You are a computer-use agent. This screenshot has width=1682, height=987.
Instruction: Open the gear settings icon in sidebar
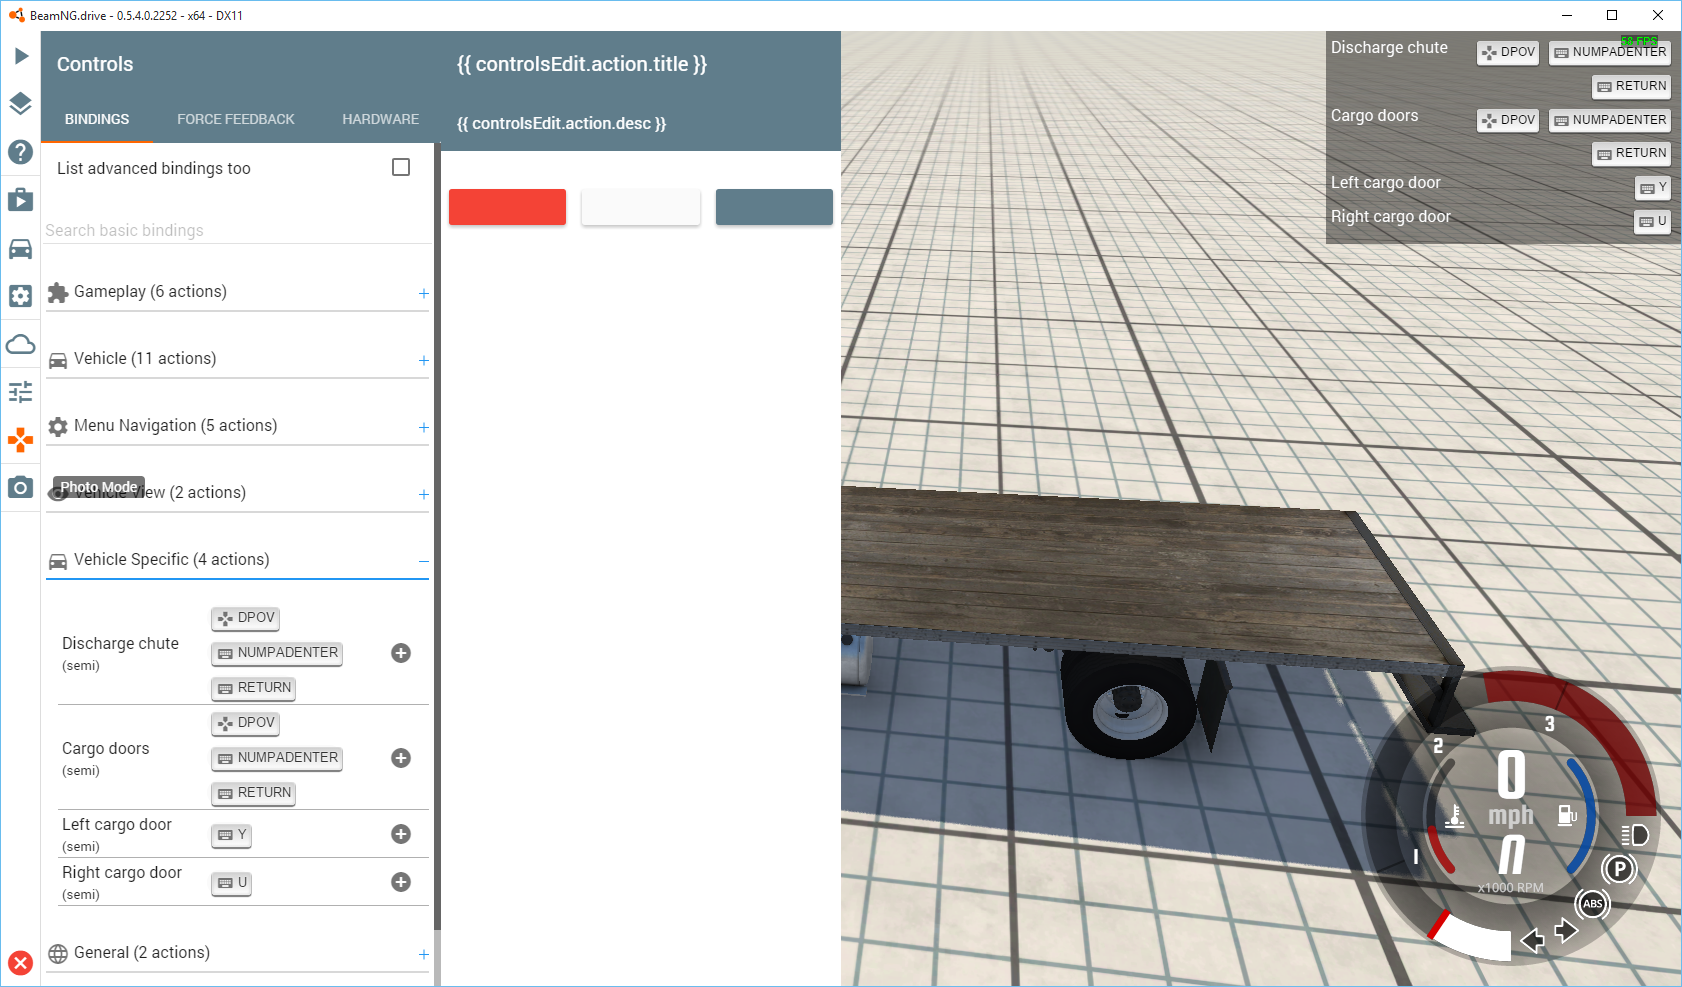coord(21,296)
